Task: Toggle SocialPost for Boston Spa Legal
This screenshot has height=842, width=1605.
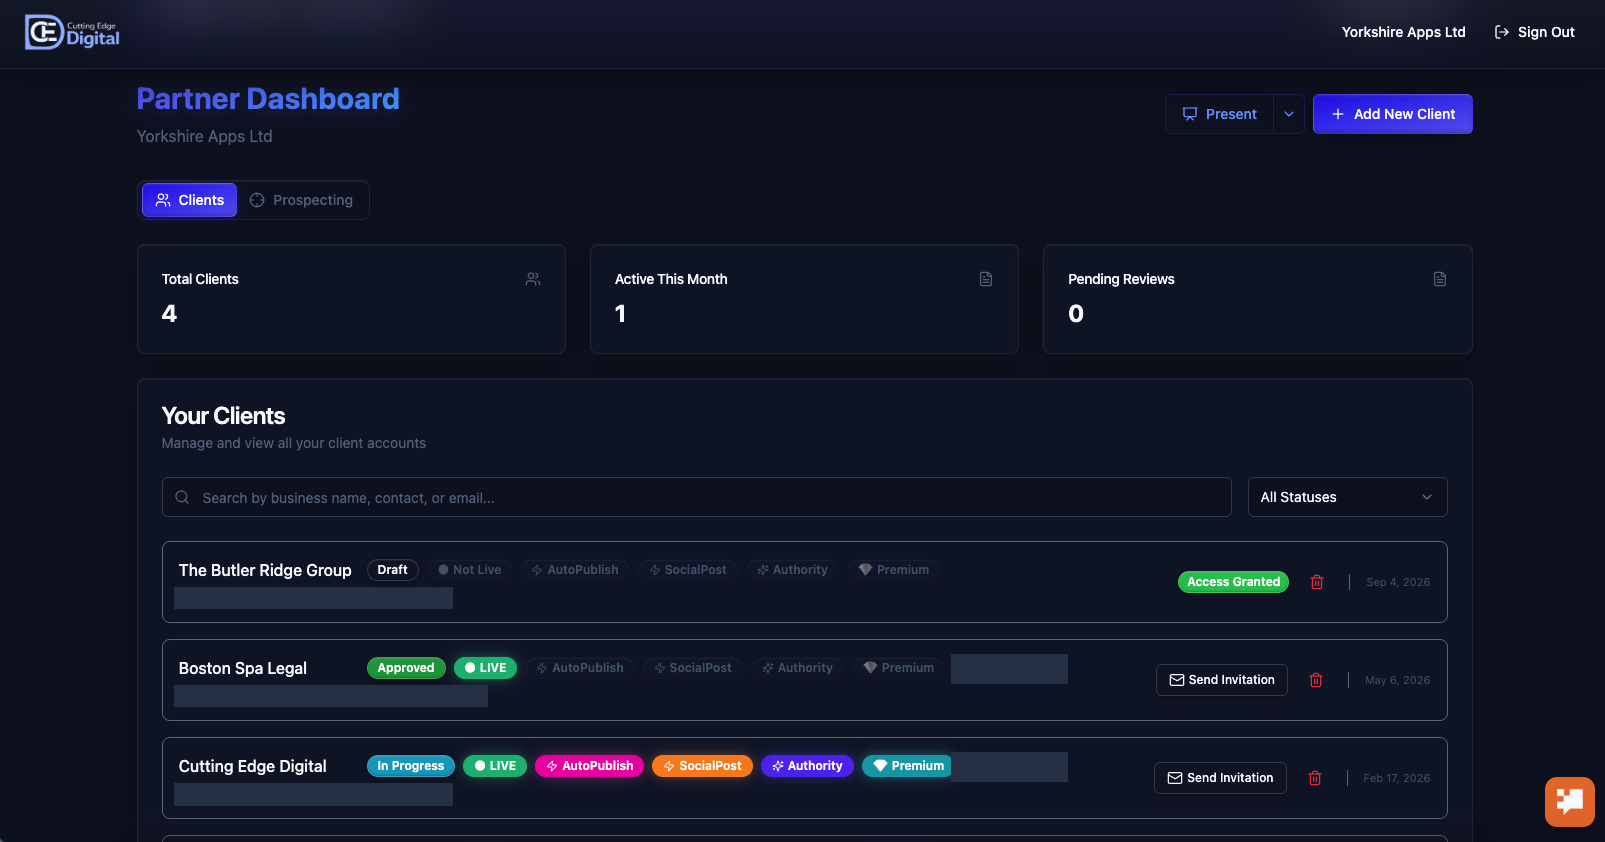Action: coord(693,668)
